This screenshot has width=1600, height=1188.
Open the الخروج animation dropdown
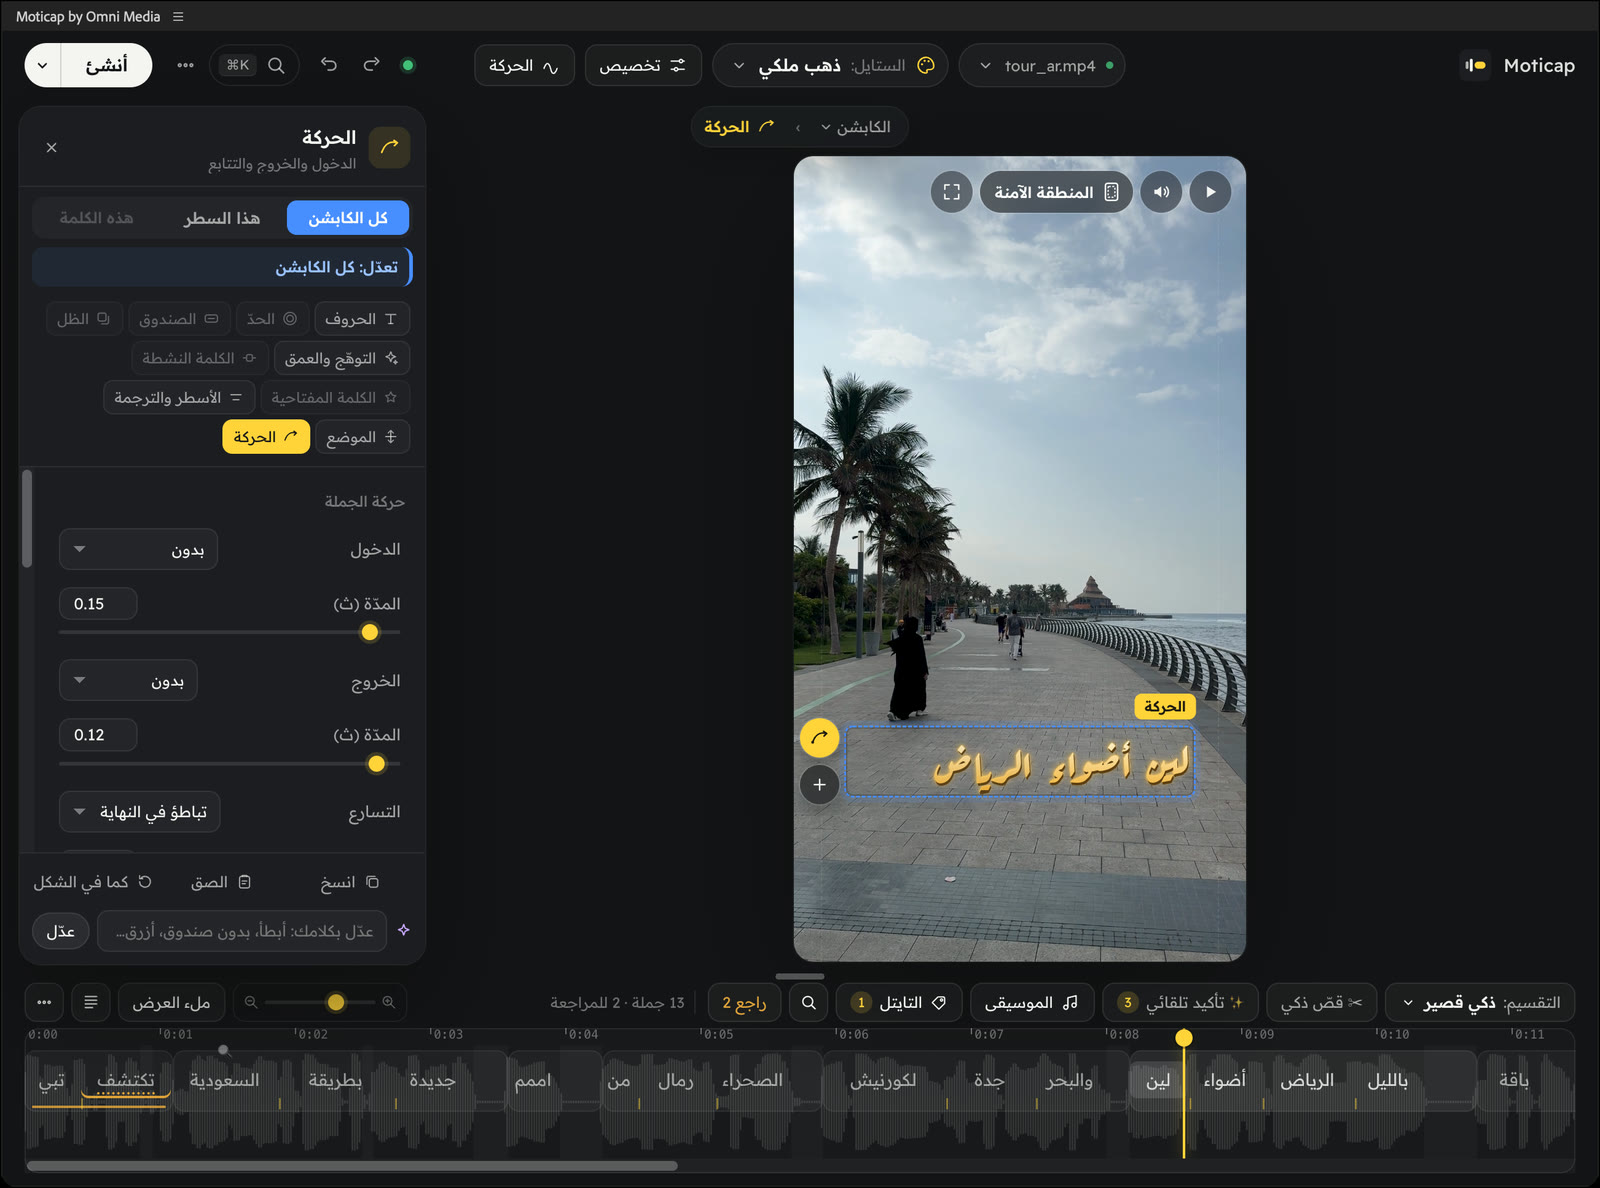128,681
